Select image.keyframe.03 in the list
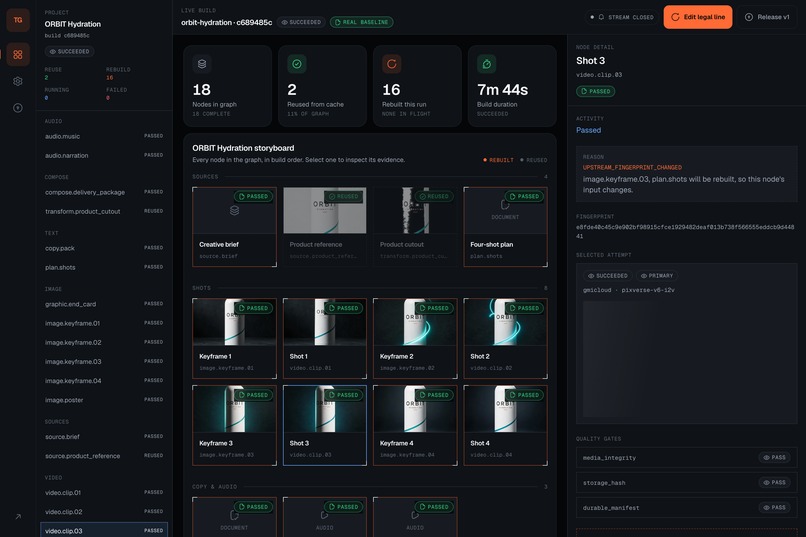The width and height of the screenshot is (806, 537). (x=104, y=362)
